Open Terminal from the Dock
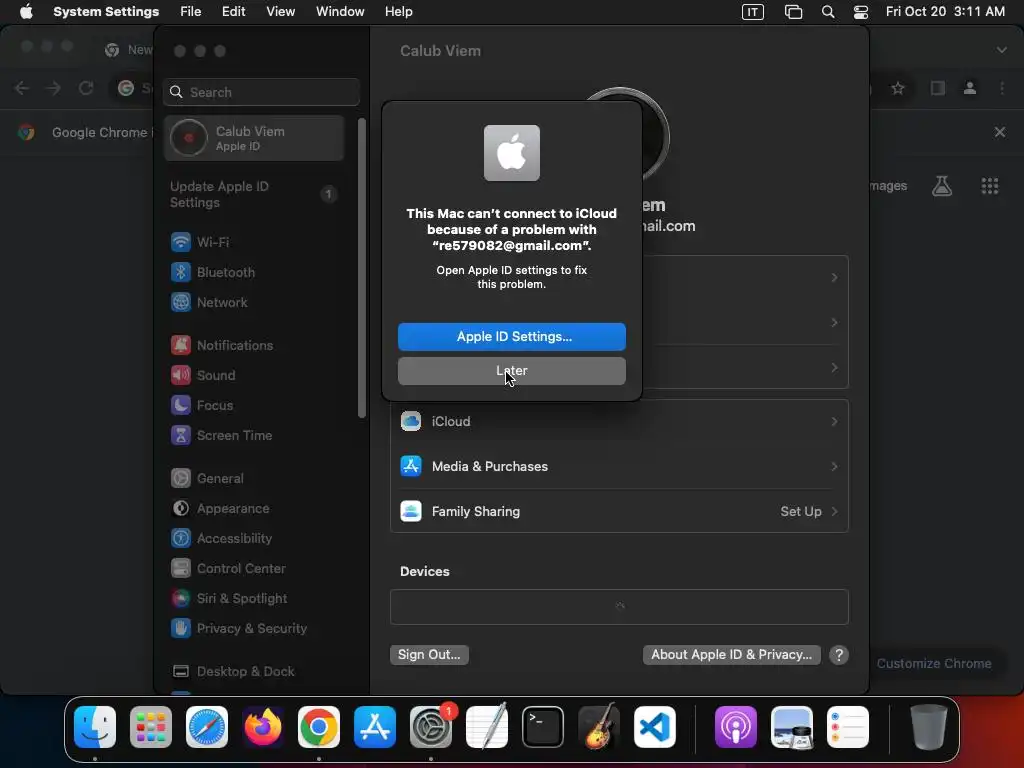Image resolution: width=1024 pixels, height=768 pixels. pyautogui.click(x=543, y=727)
